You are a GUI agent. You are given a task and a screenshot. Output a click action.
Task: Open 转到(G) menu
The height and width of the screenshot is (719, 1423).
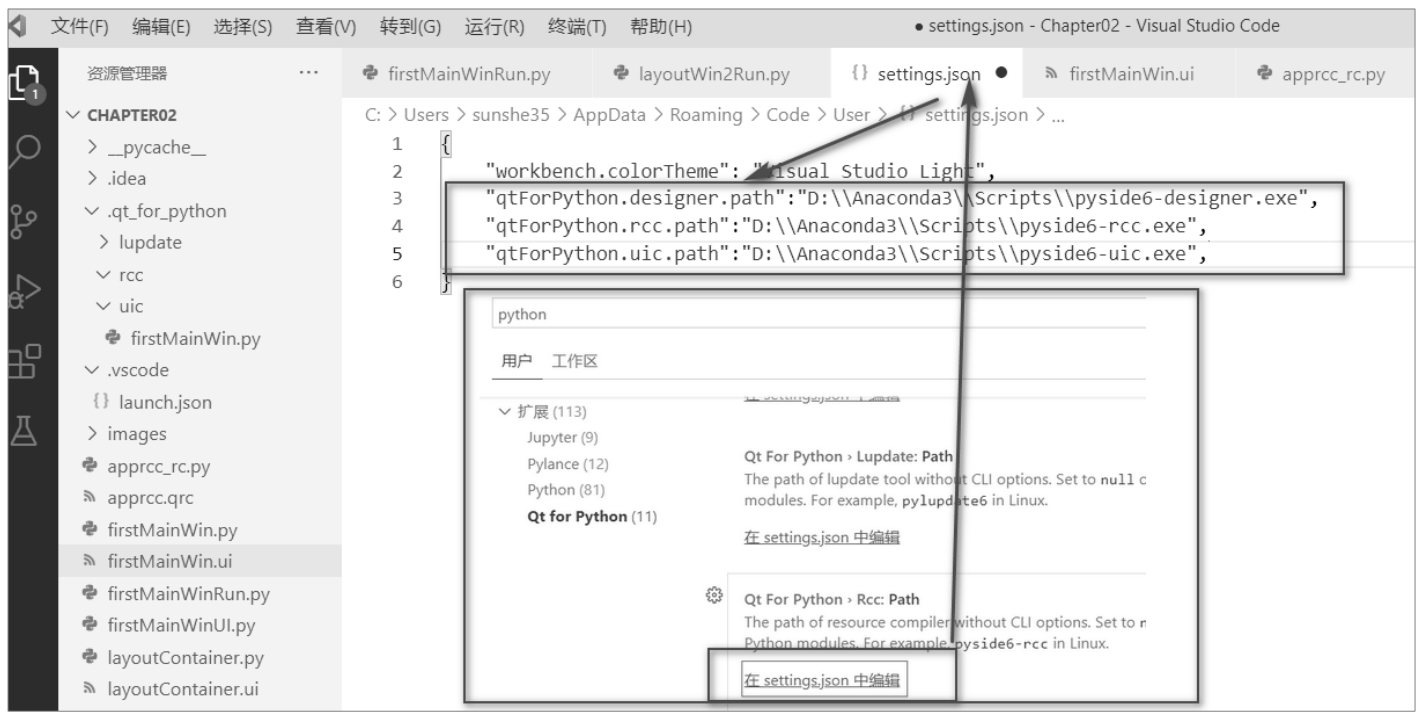tap(411, 25)
